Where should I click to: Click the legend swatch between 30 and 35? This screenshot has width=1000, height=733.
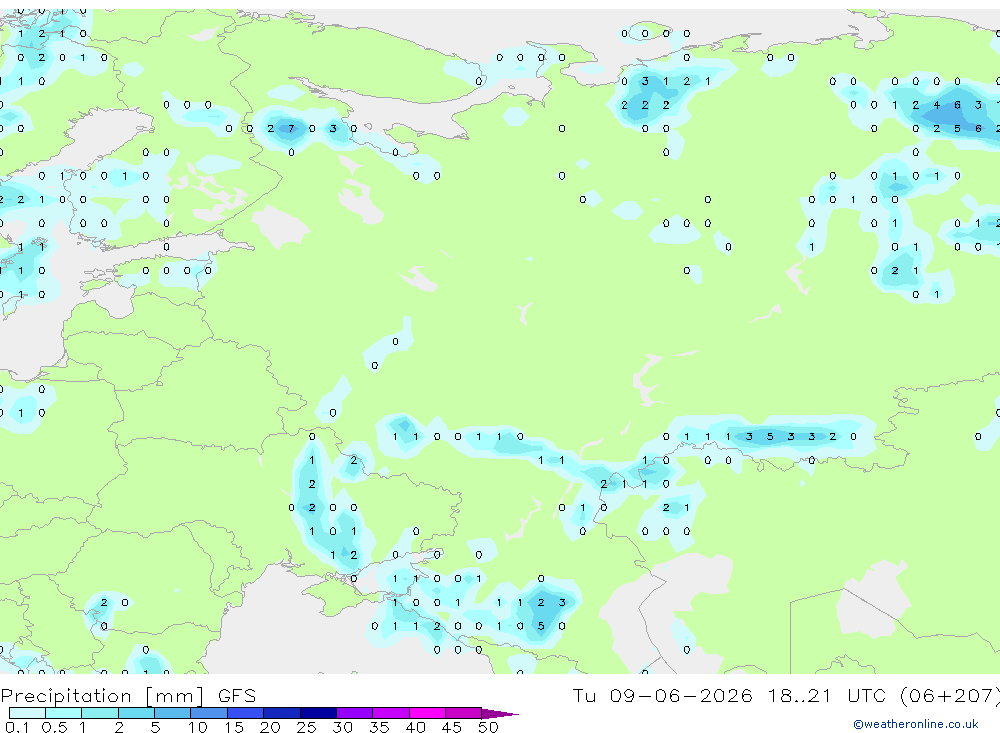point(355,713)
